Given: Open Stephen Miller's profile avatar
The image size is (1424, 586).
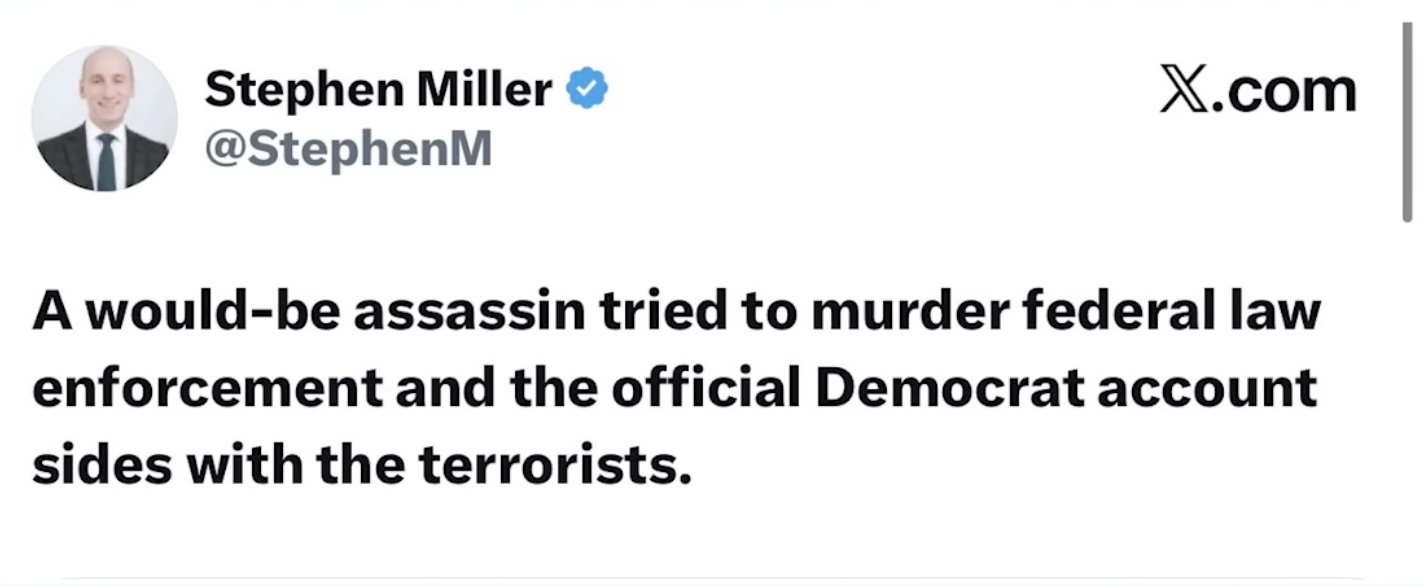Looking at the screenshot, I should click(104, 118).
